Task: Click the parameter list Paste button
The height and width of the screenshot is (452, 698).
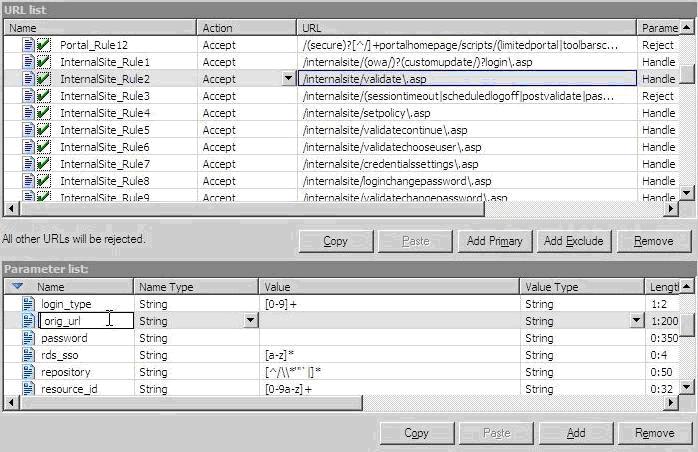Action: click(496, 433)
